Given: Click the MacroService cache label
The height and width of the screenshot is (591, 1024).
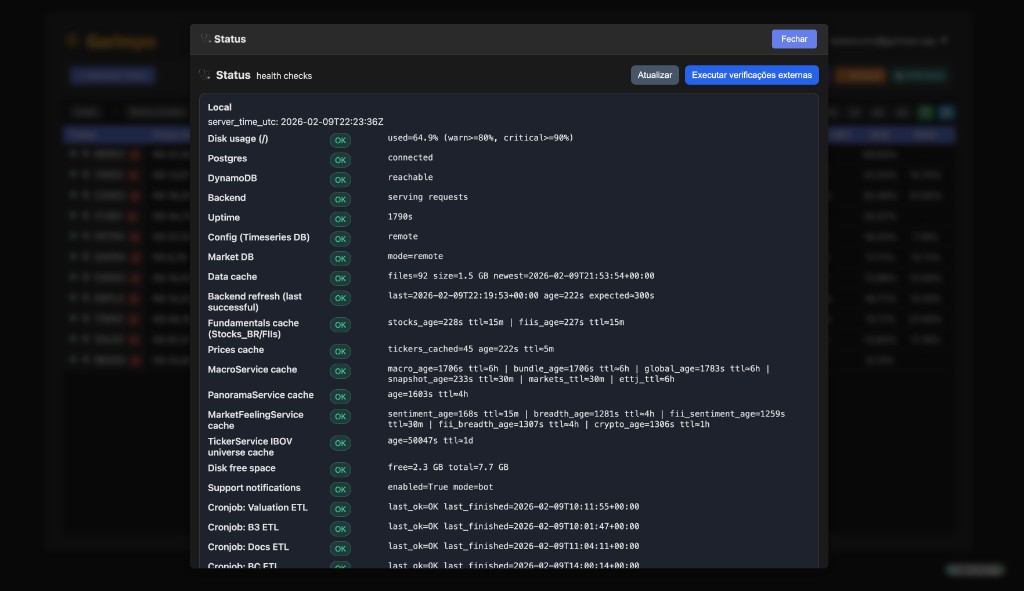Looking at the screenshot, I should tap(252, 370).
